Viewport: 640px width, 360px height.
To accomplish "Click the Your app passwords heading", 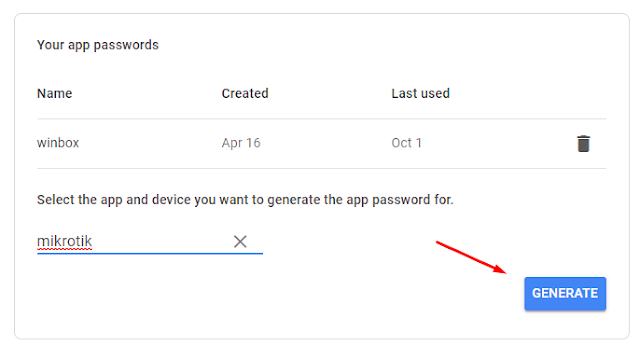I will tap(98, 45).
